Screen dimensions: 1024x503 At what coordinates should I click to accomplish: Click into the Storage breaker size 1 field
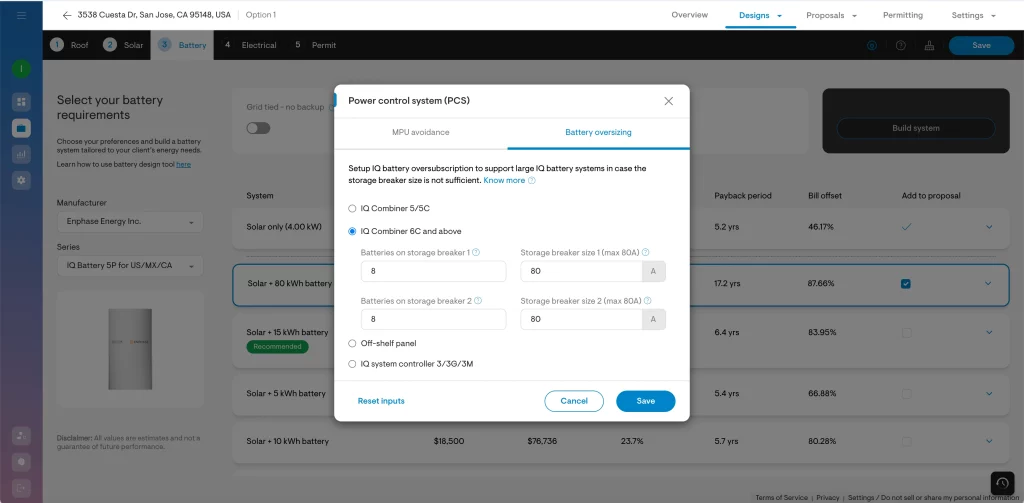point(581,272)
